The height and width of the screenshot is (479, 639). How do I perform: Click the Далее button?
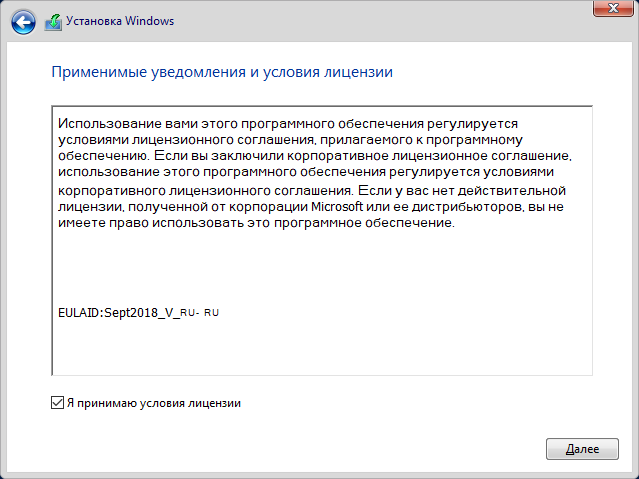coord(582,449)
